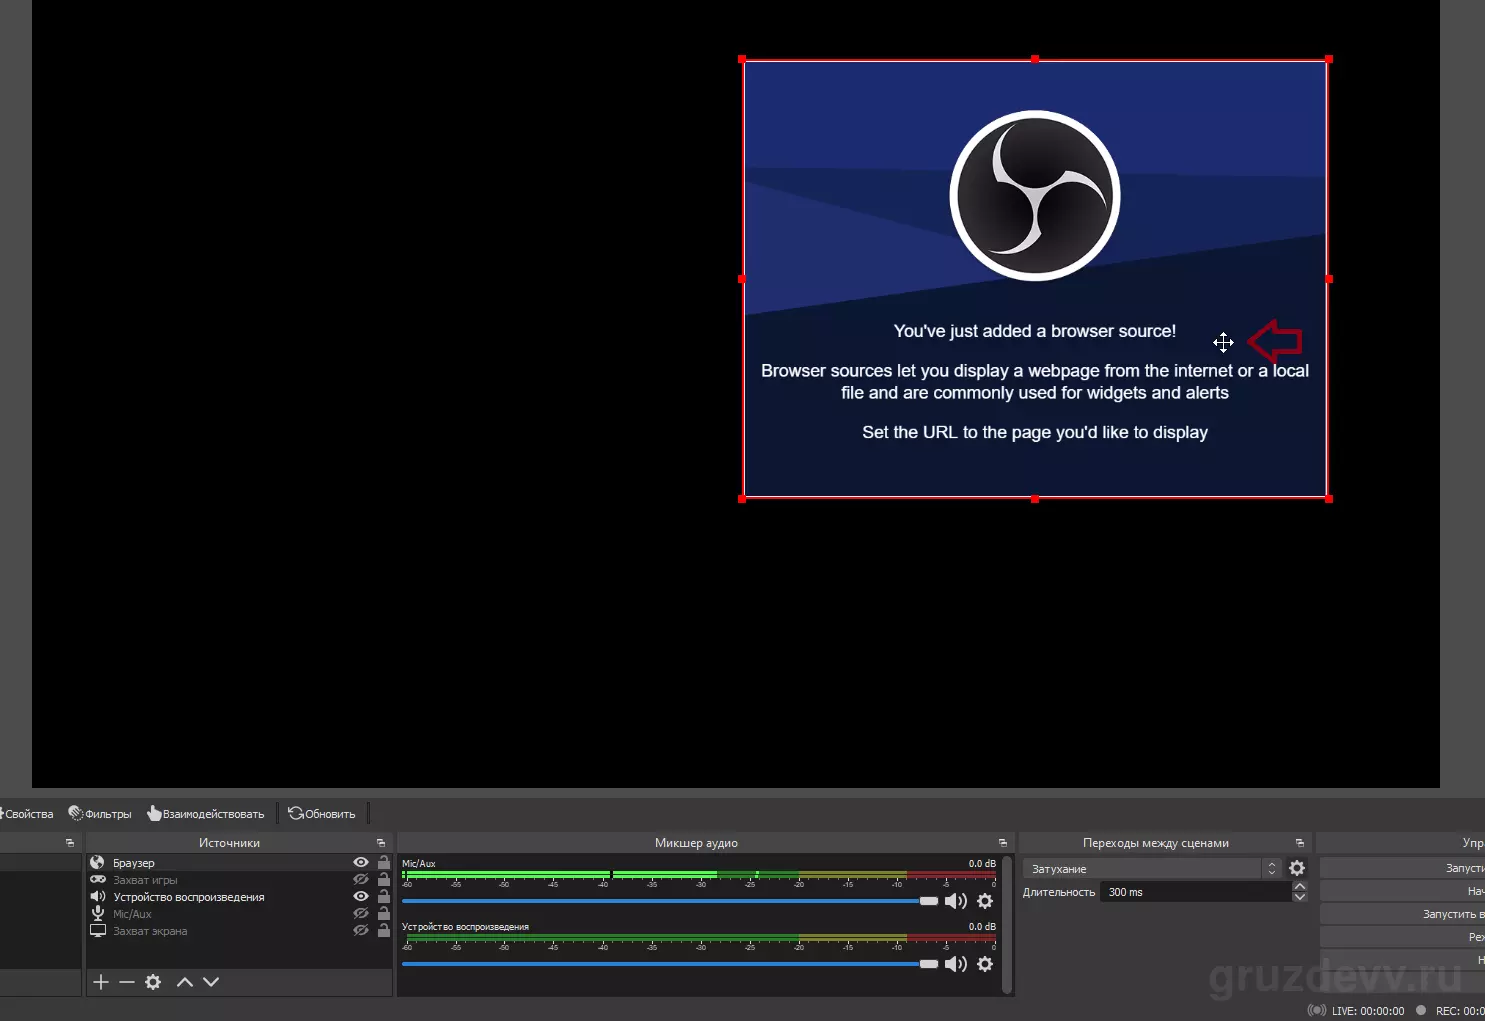Click the LIVE streaming status icon
This screenshot has height=1021, width=1485.
coord(1317,1010)
